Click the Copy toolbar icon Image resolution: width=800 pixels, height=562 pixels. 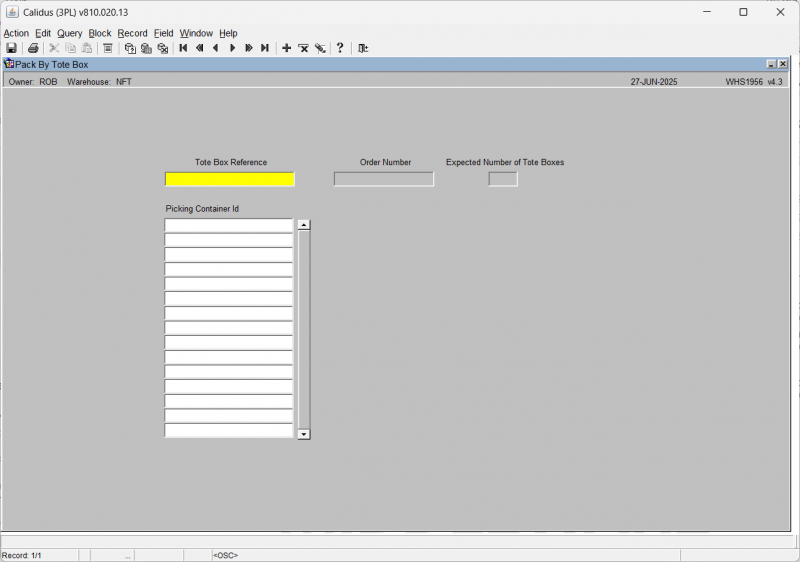(x=70, y=48)
